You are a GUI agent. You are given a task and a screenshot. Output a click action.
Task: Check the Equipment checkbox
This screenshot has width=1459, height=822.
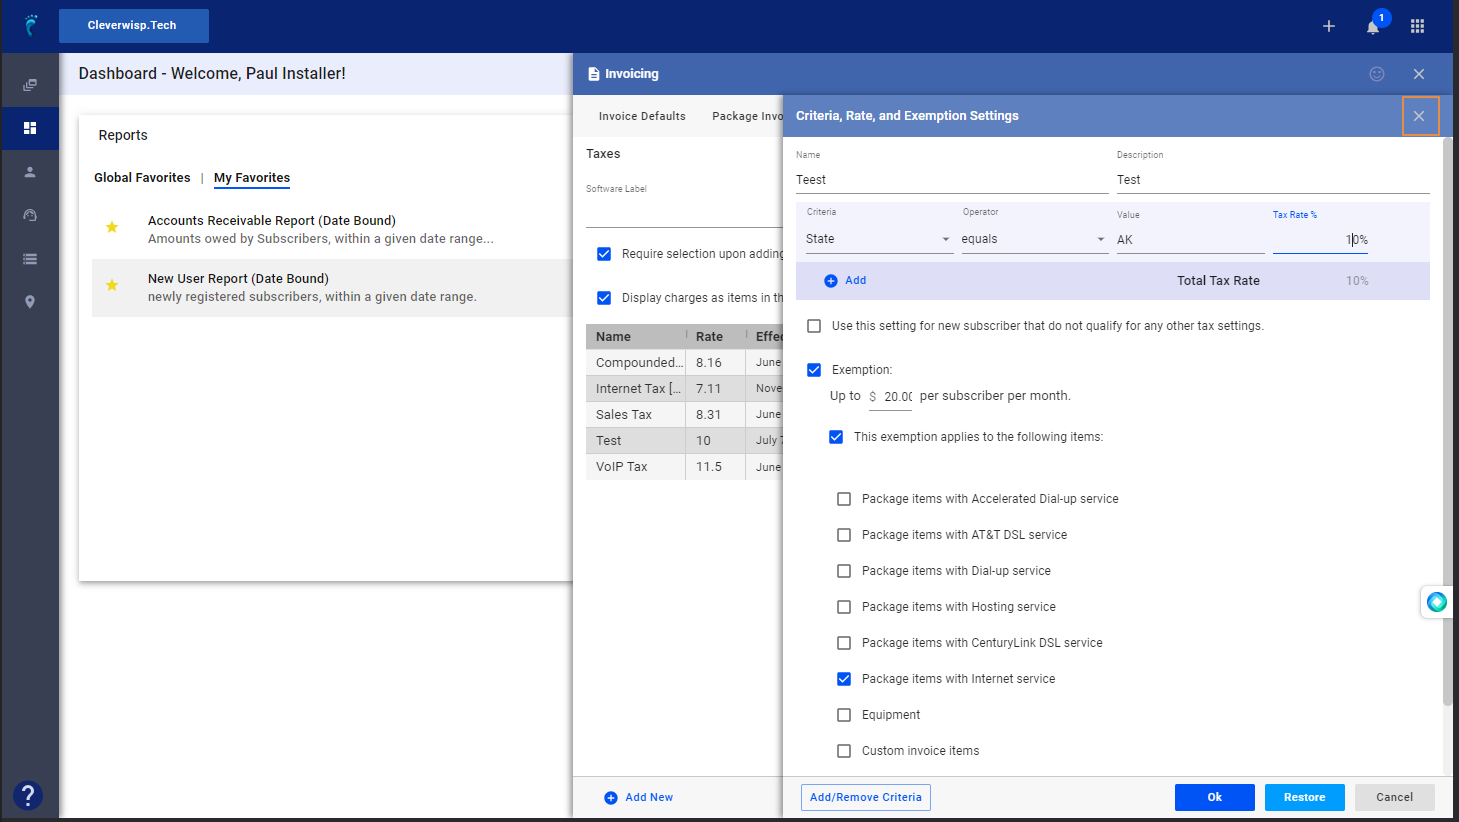(844, 715)
